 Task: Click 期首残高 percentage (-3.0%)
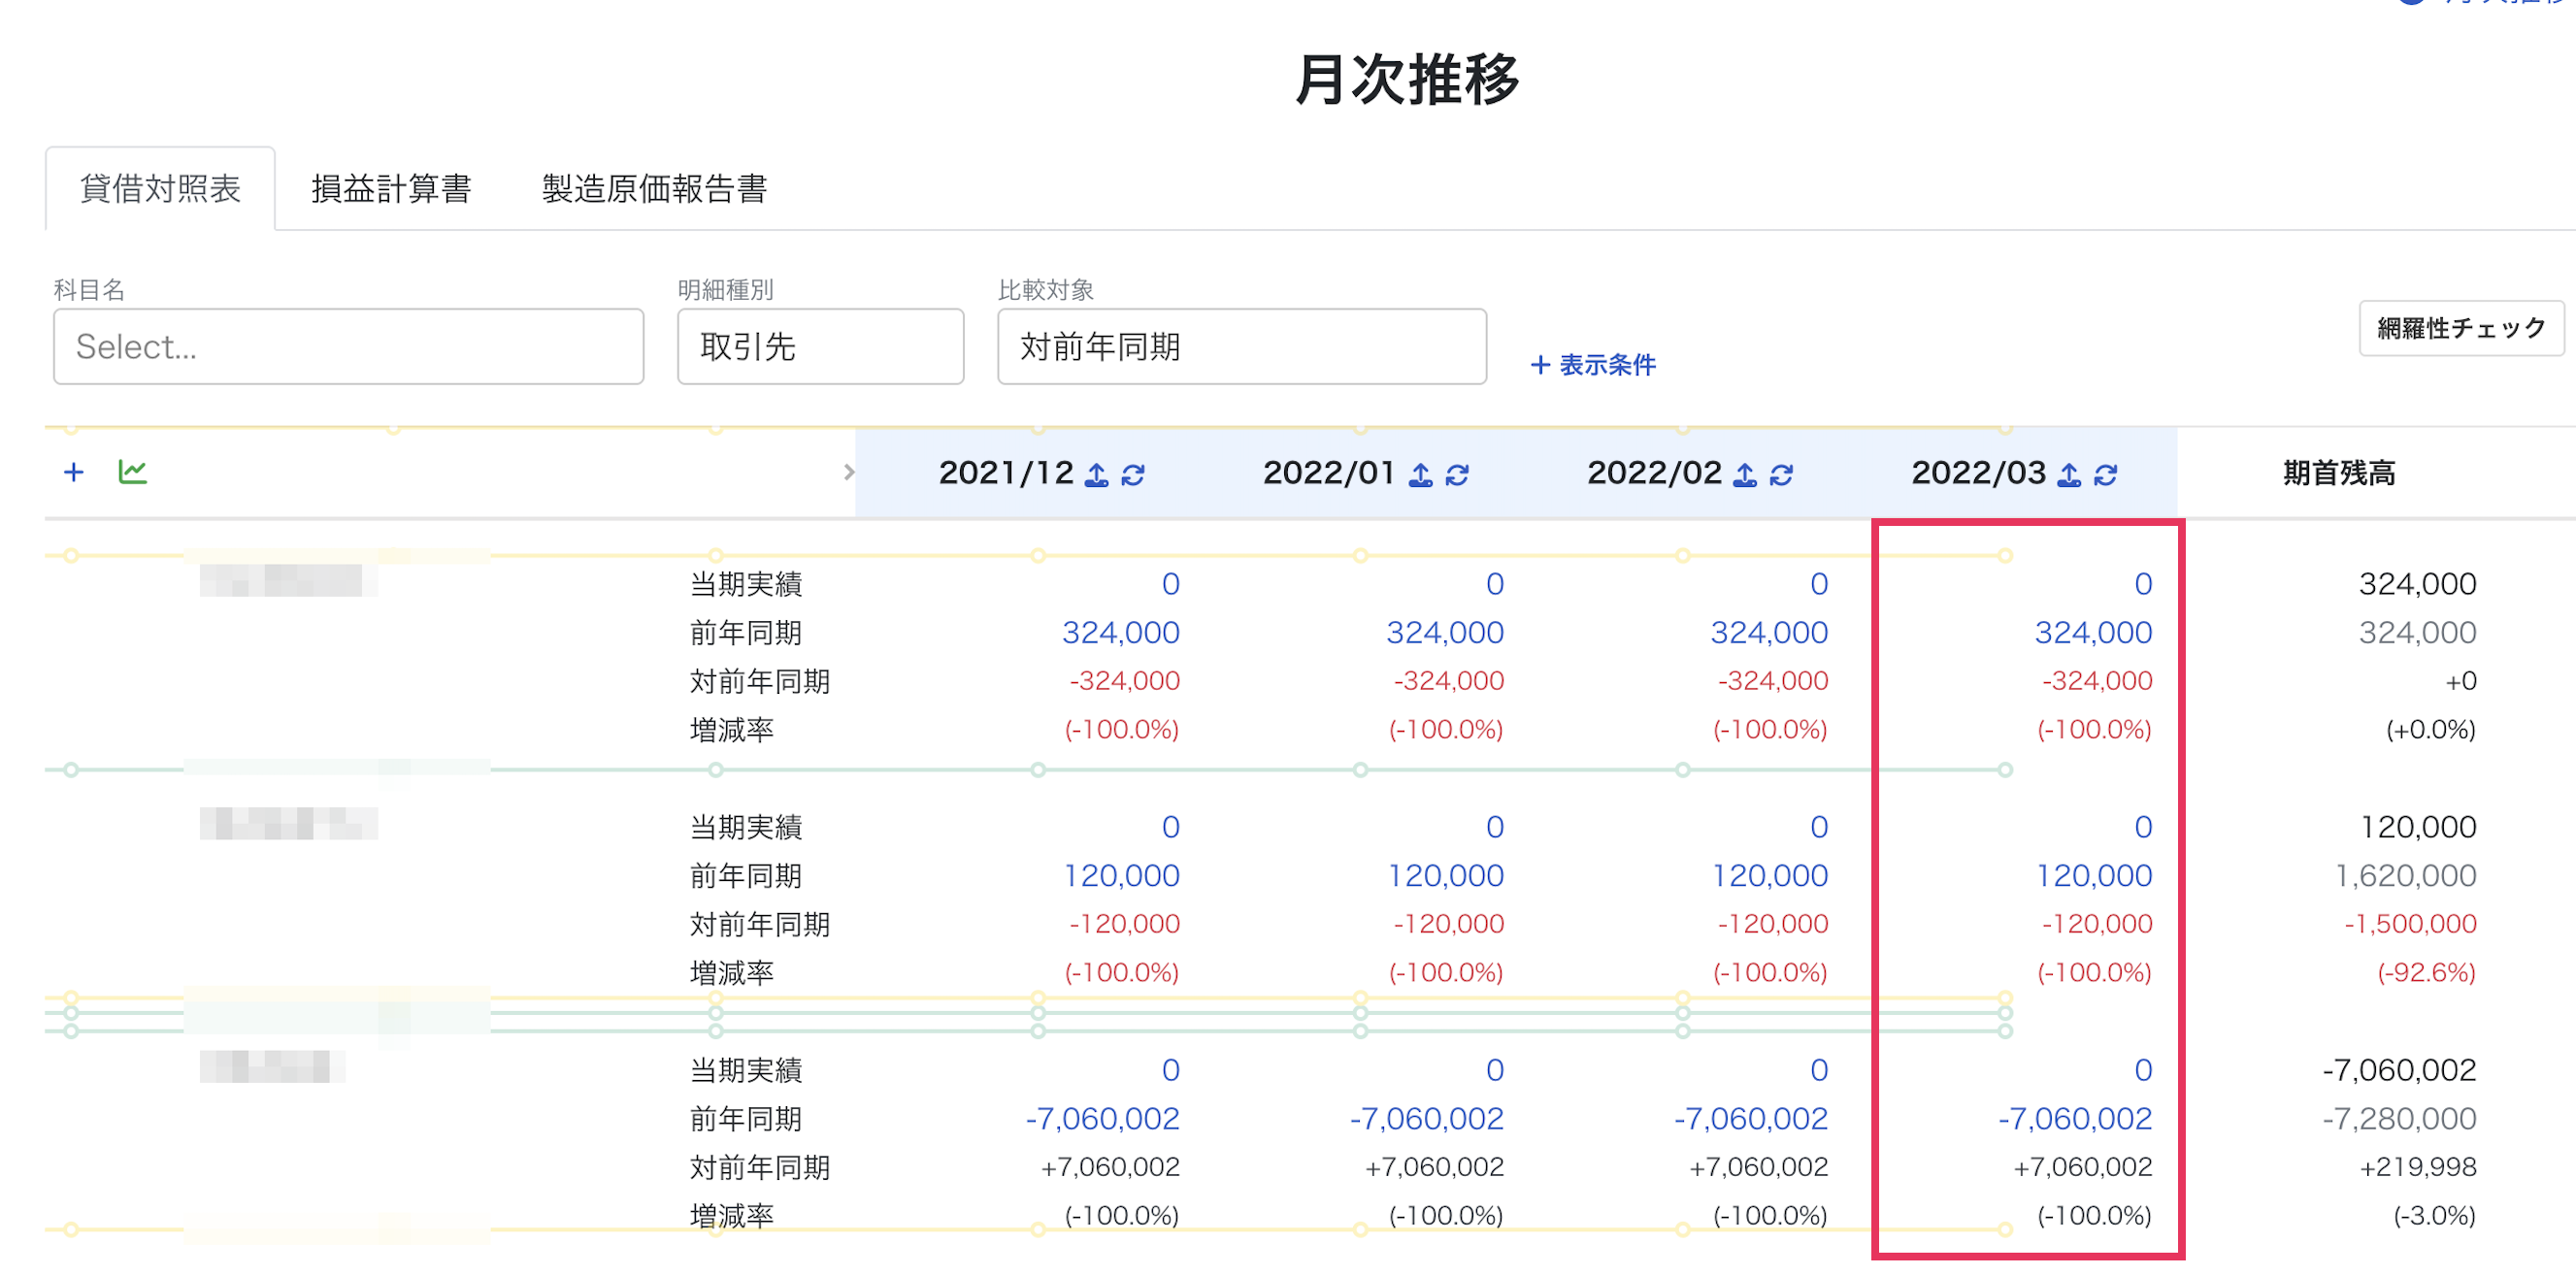[2434, 1215]
